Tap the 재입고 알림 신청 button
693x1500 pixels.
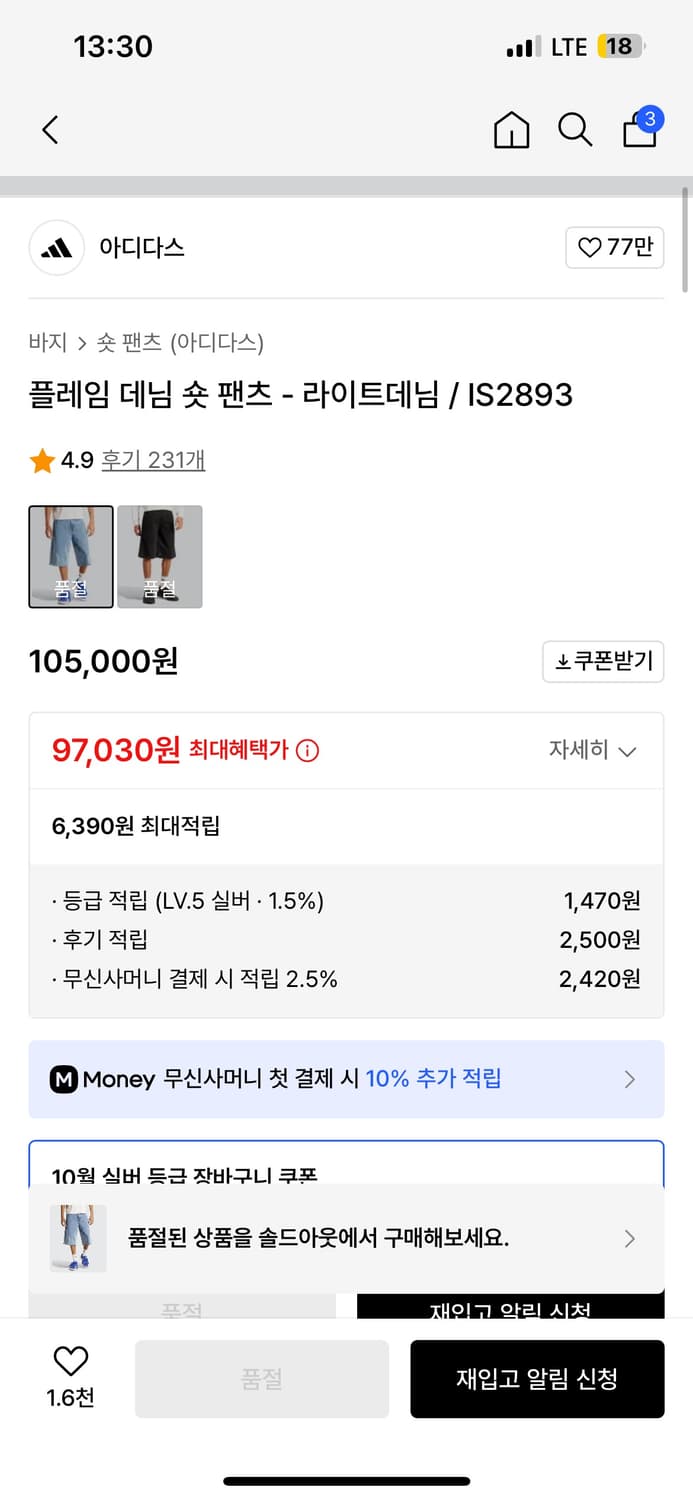coord(537,1379)
